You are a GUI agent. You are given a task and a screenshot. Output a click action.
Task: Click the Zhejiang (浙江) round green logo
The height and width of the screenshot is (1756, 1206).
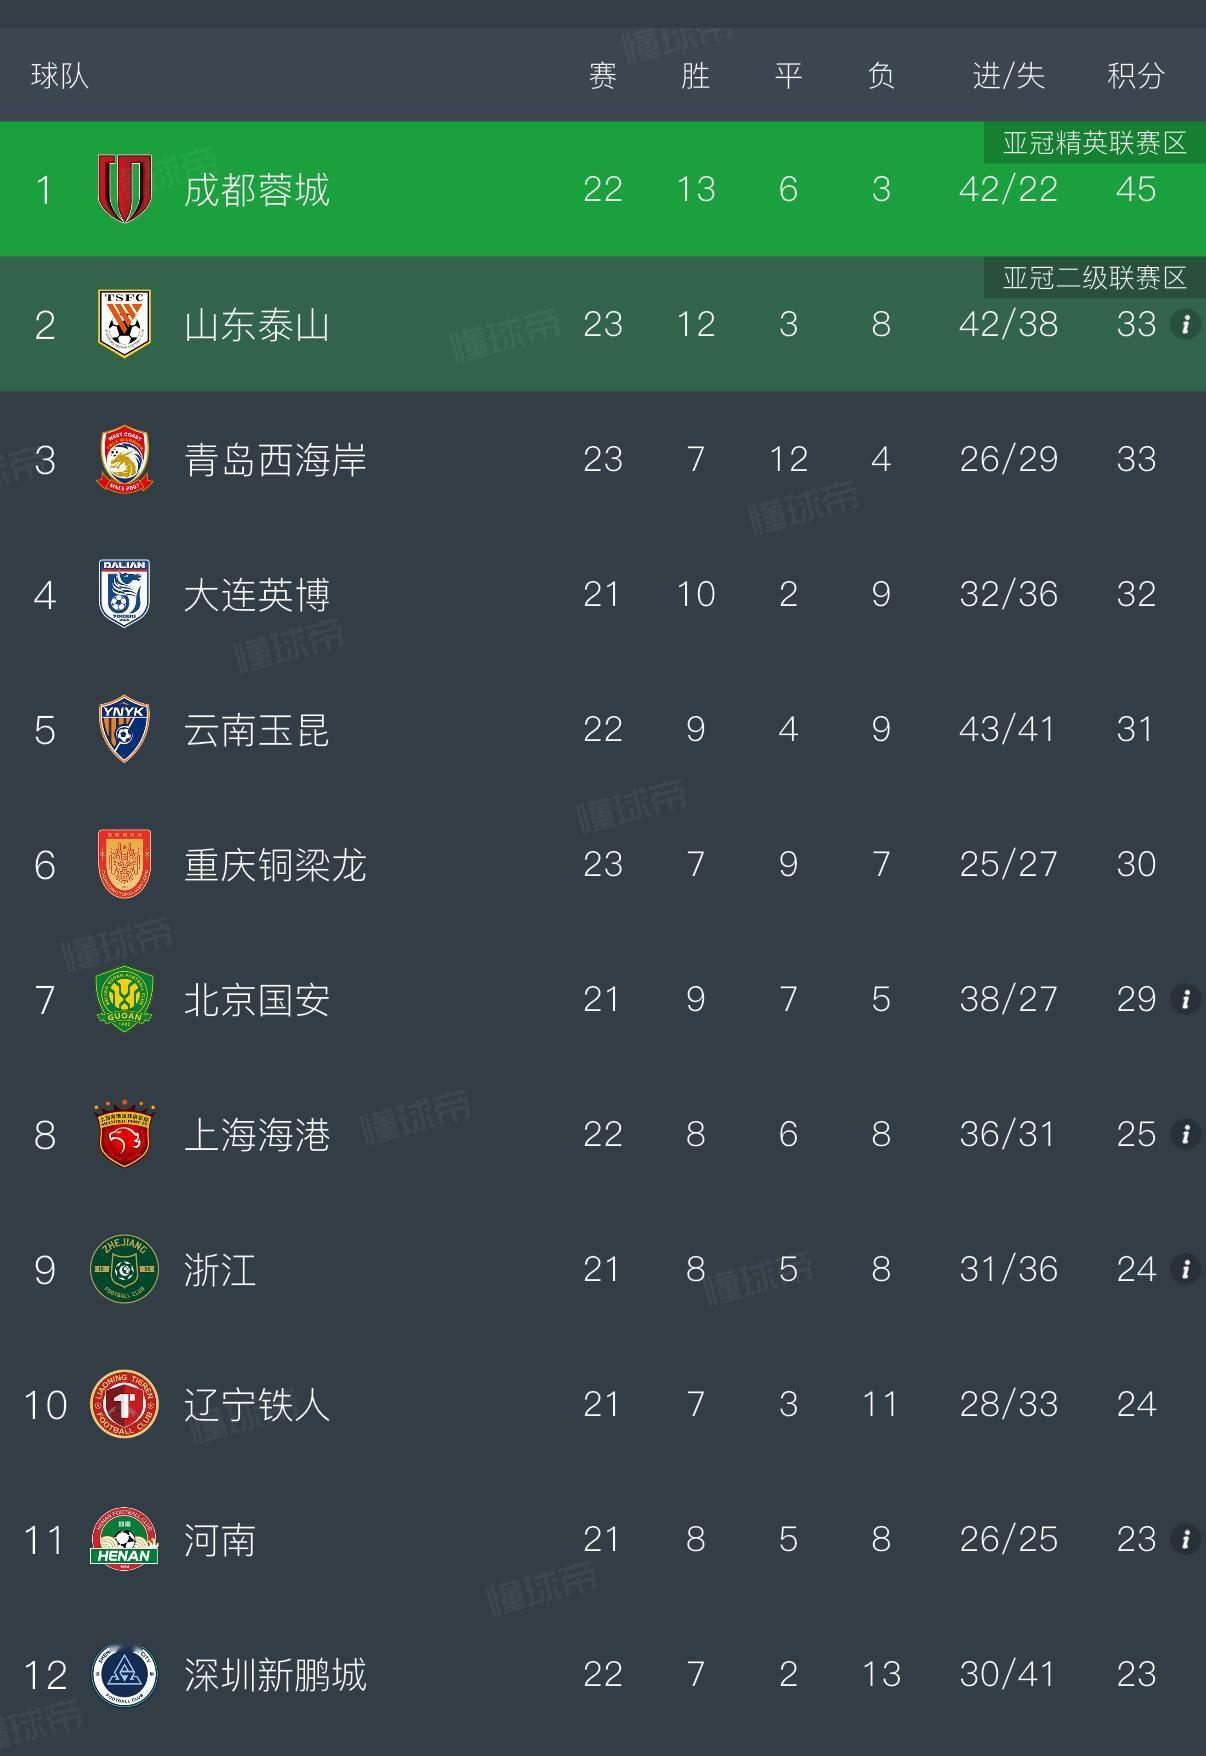point(124,1269)
